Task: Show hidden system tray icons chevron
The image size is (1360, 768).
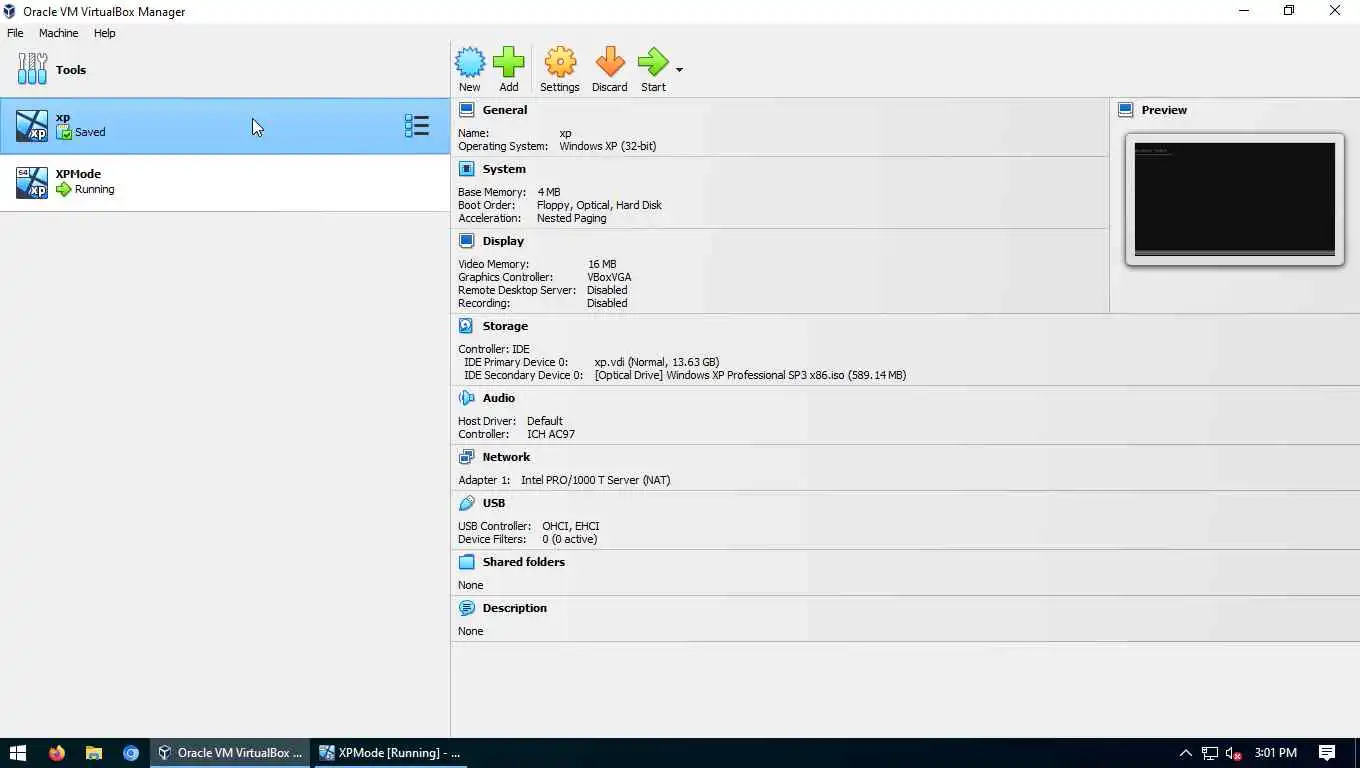Action: pyautogui.click(x=1186, y=753)
